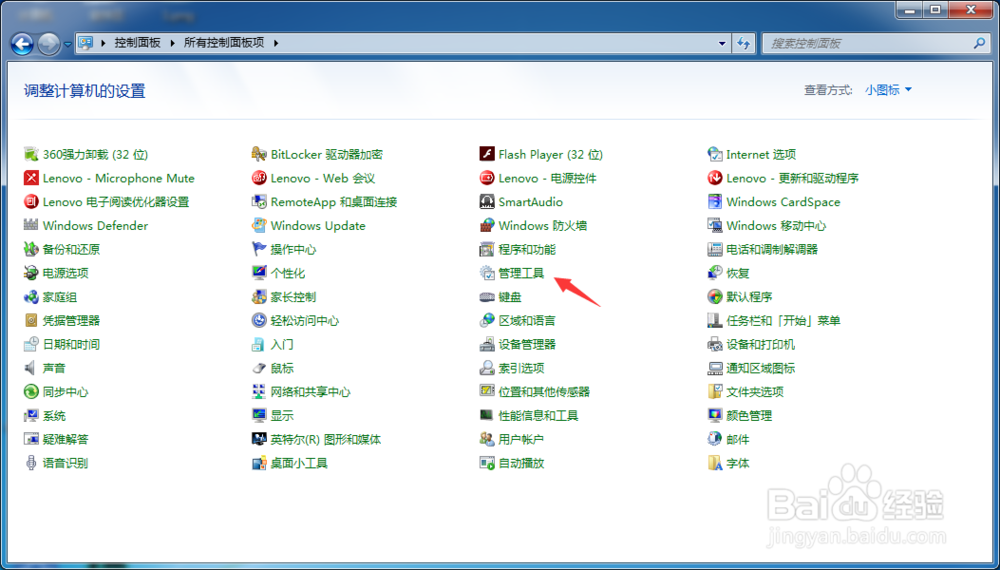Click the 搜索控制面板 search field

875,43
